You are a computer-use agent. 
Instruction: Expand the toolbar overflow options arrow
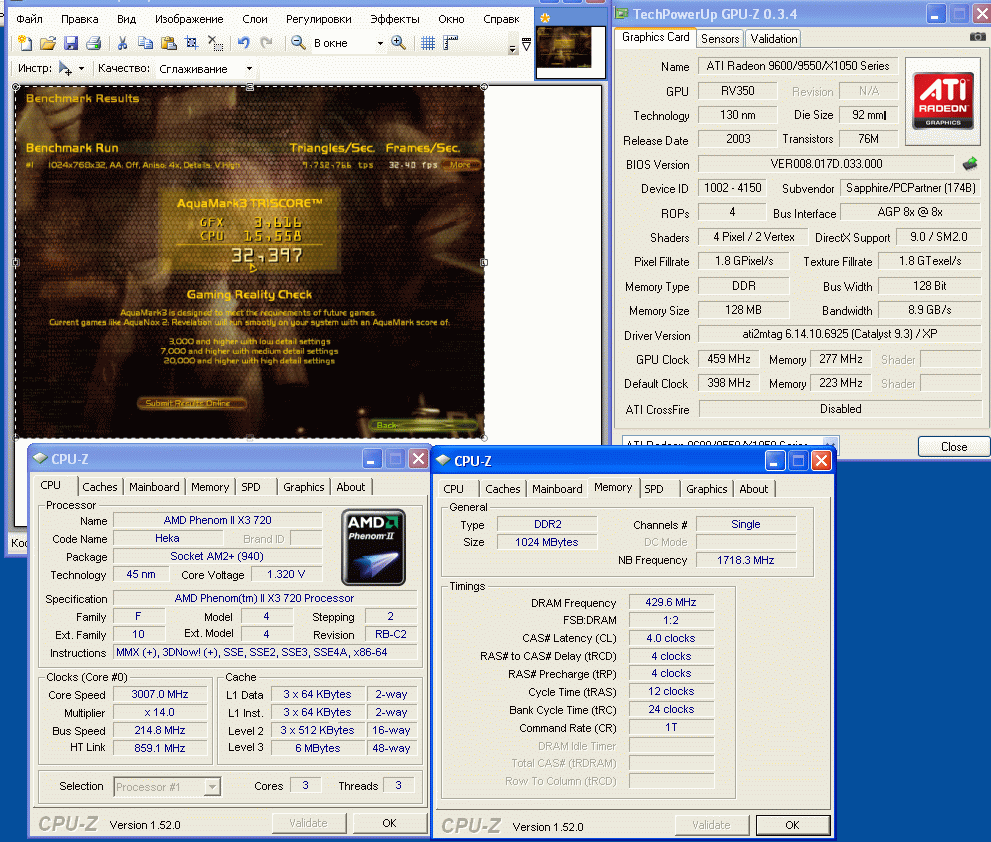pyautogui.click(x=513, y=47)
